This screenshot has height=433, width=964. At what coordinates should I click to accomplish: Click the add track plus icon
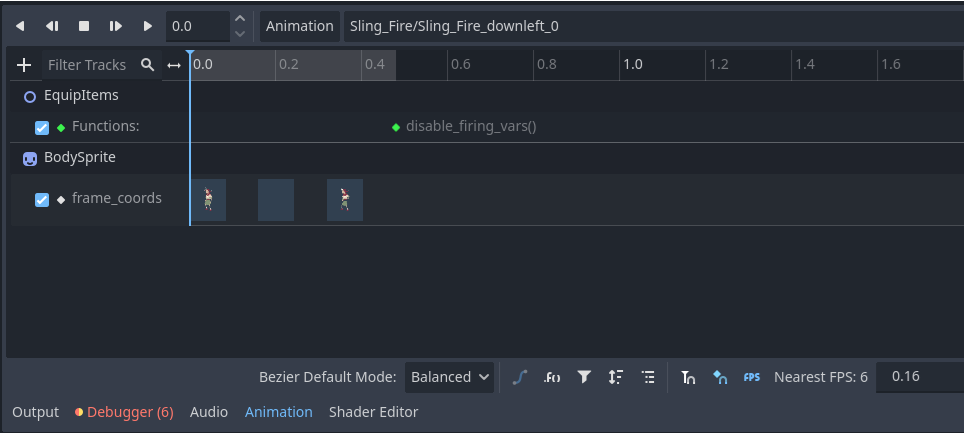(x=25, y=65)
